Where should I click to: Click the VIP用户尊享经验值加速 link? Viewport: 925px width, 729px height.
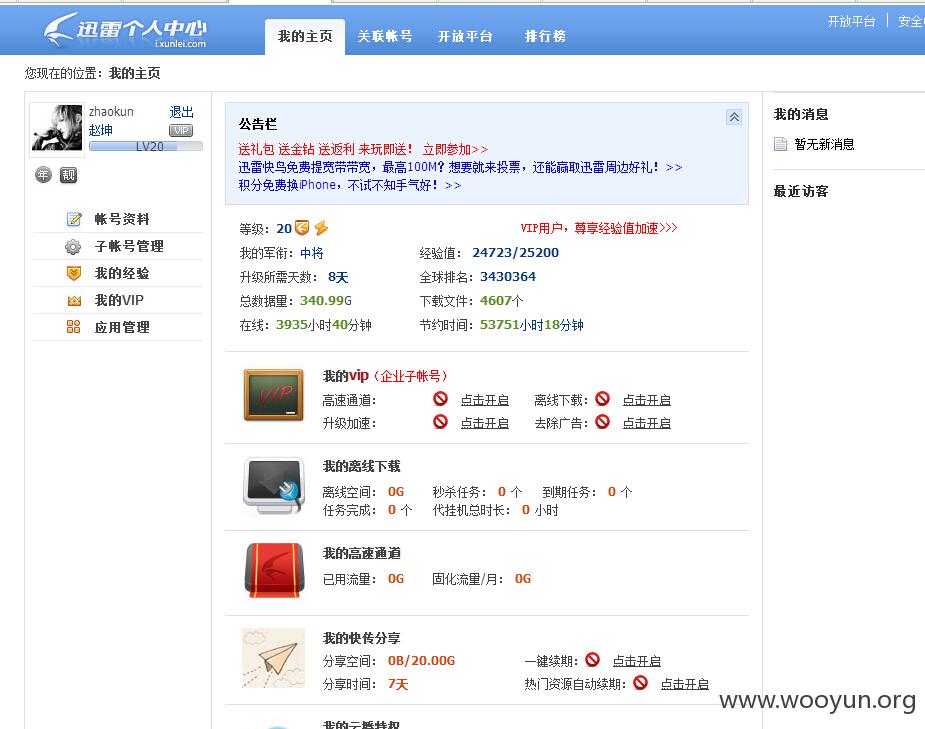pos(599,228)
